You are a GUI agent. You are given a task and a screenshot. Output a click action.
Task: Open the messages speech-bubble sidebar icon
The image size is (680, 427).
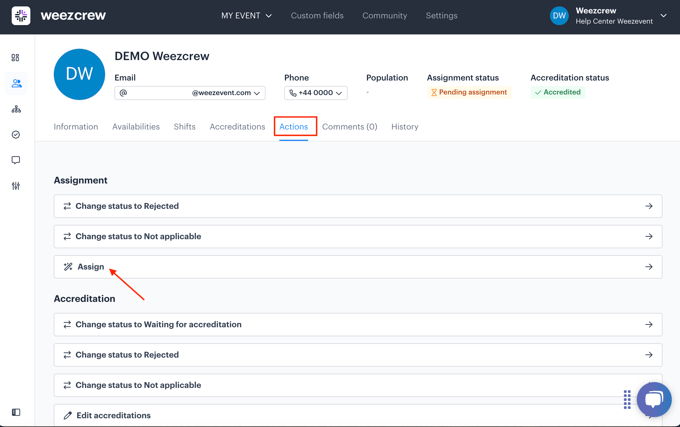16,160
